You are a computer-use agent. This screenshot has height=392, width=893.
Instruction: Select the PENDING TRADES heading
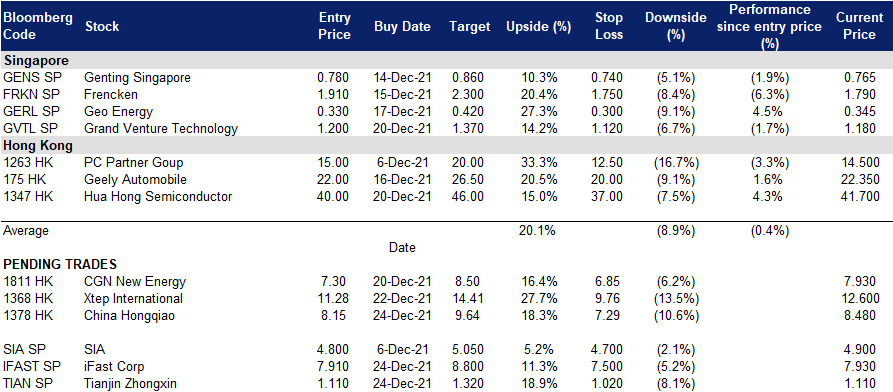pos(60,264)
